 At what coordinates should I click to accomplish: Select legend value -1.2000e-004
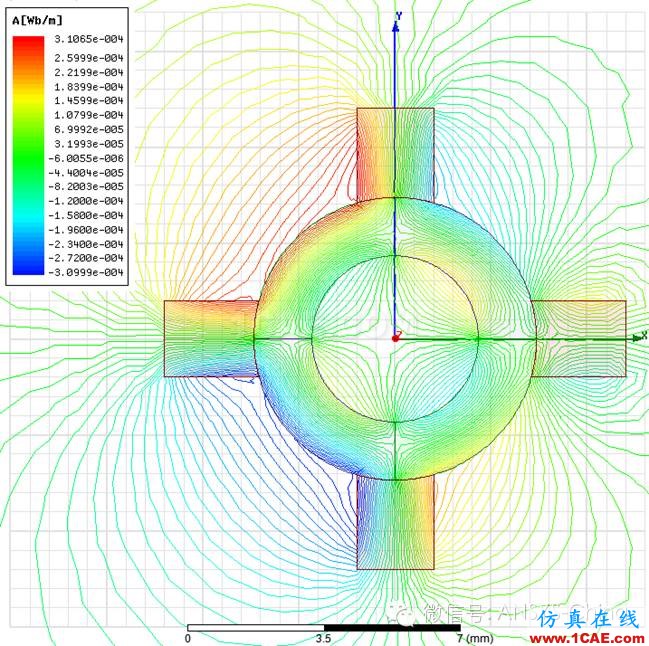point(86,201)
